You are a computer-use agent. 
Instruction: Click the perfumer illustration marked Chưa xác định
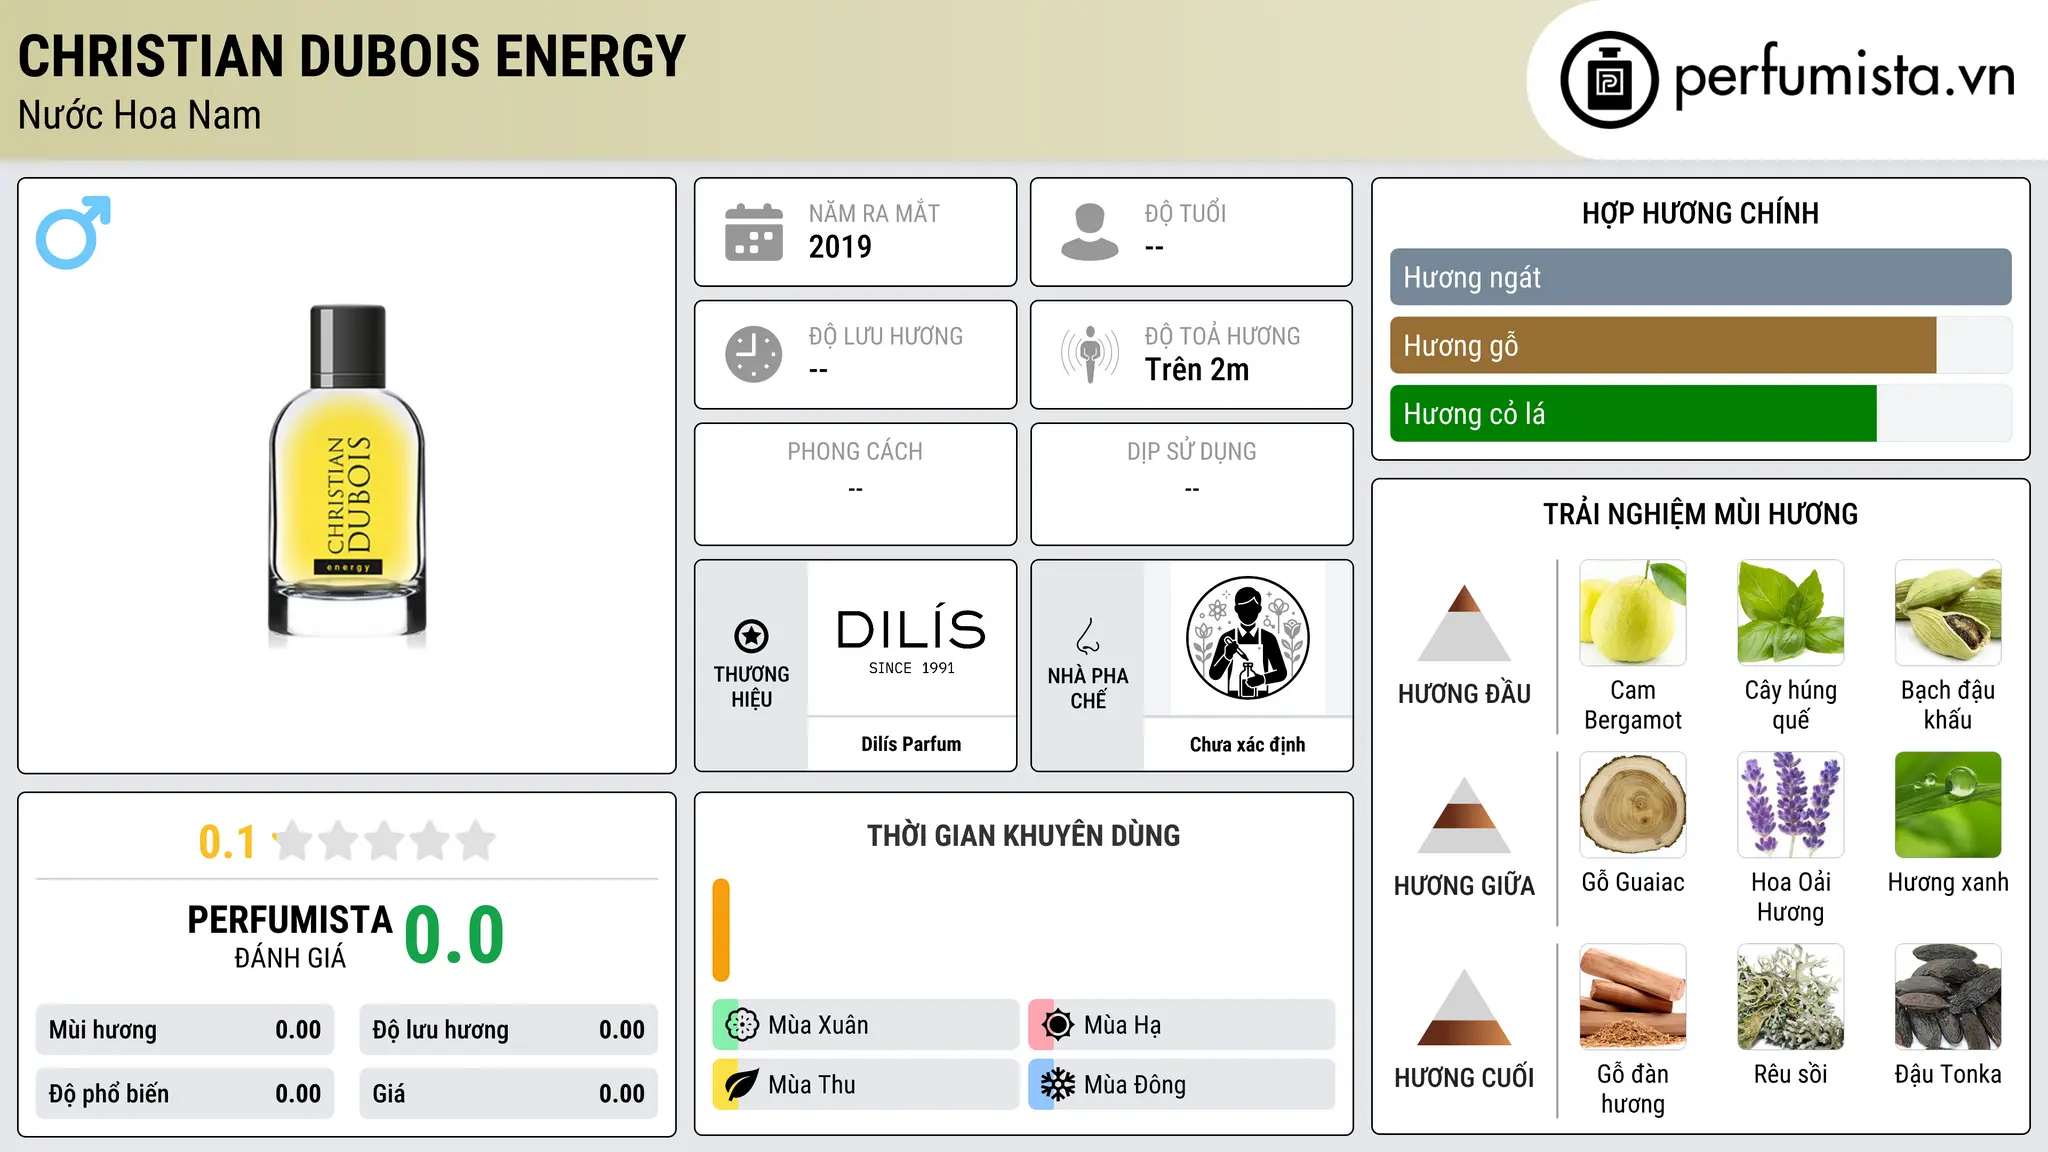pyautogui.click(x=1247, y=638)
